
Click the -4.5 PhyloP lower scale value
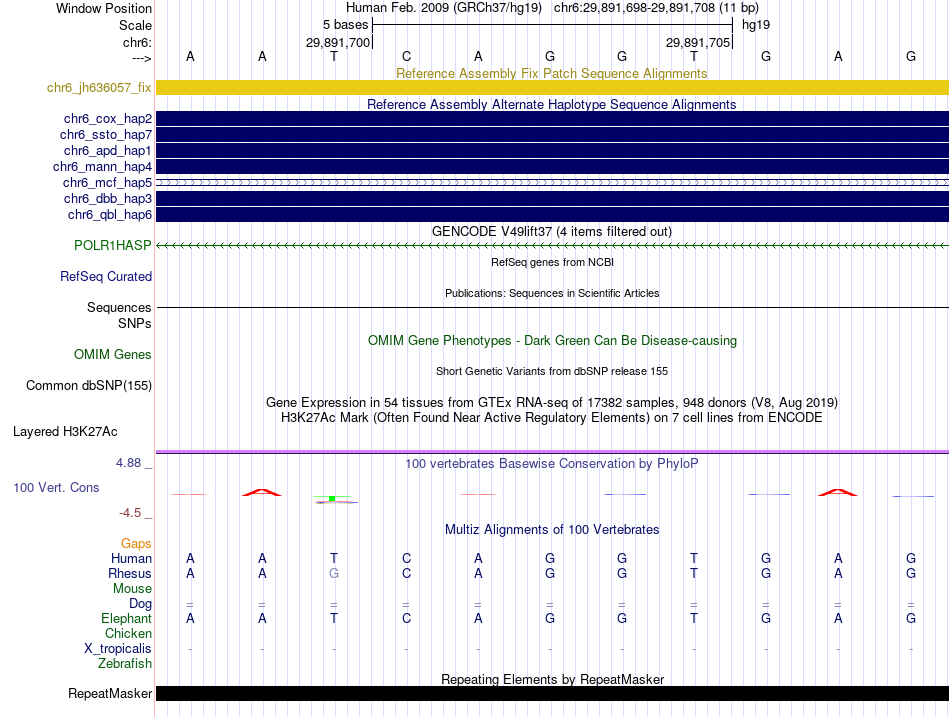point(130,513)
